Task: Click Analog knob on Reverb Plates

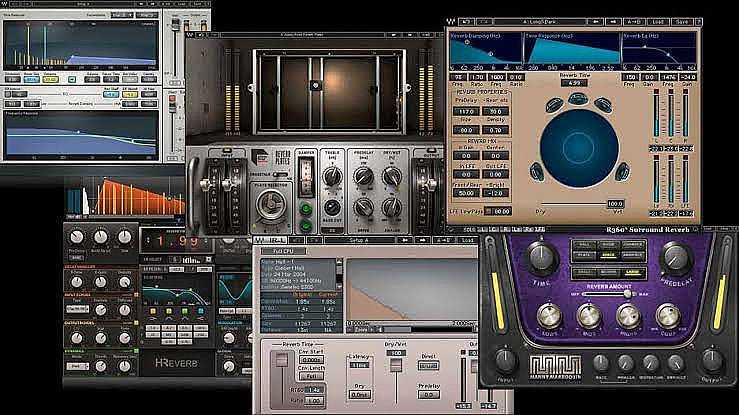Action: [392, 207]
